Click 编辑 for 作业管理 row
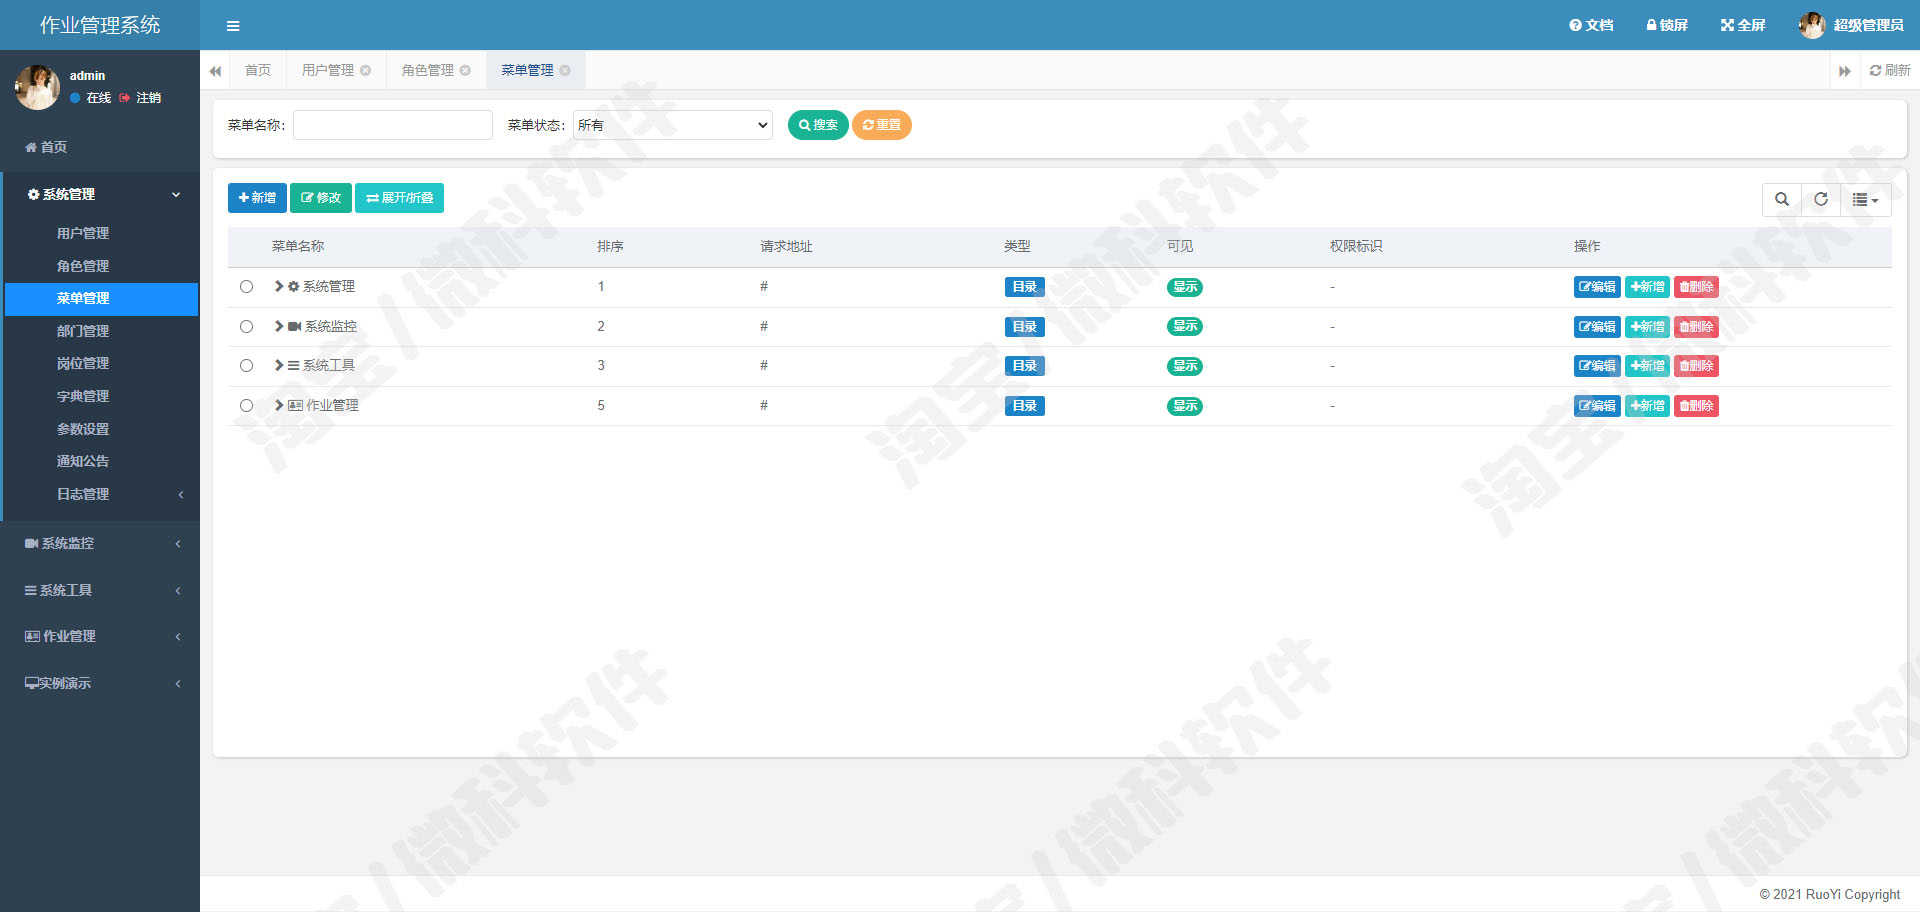 (x=1597, y=406)
